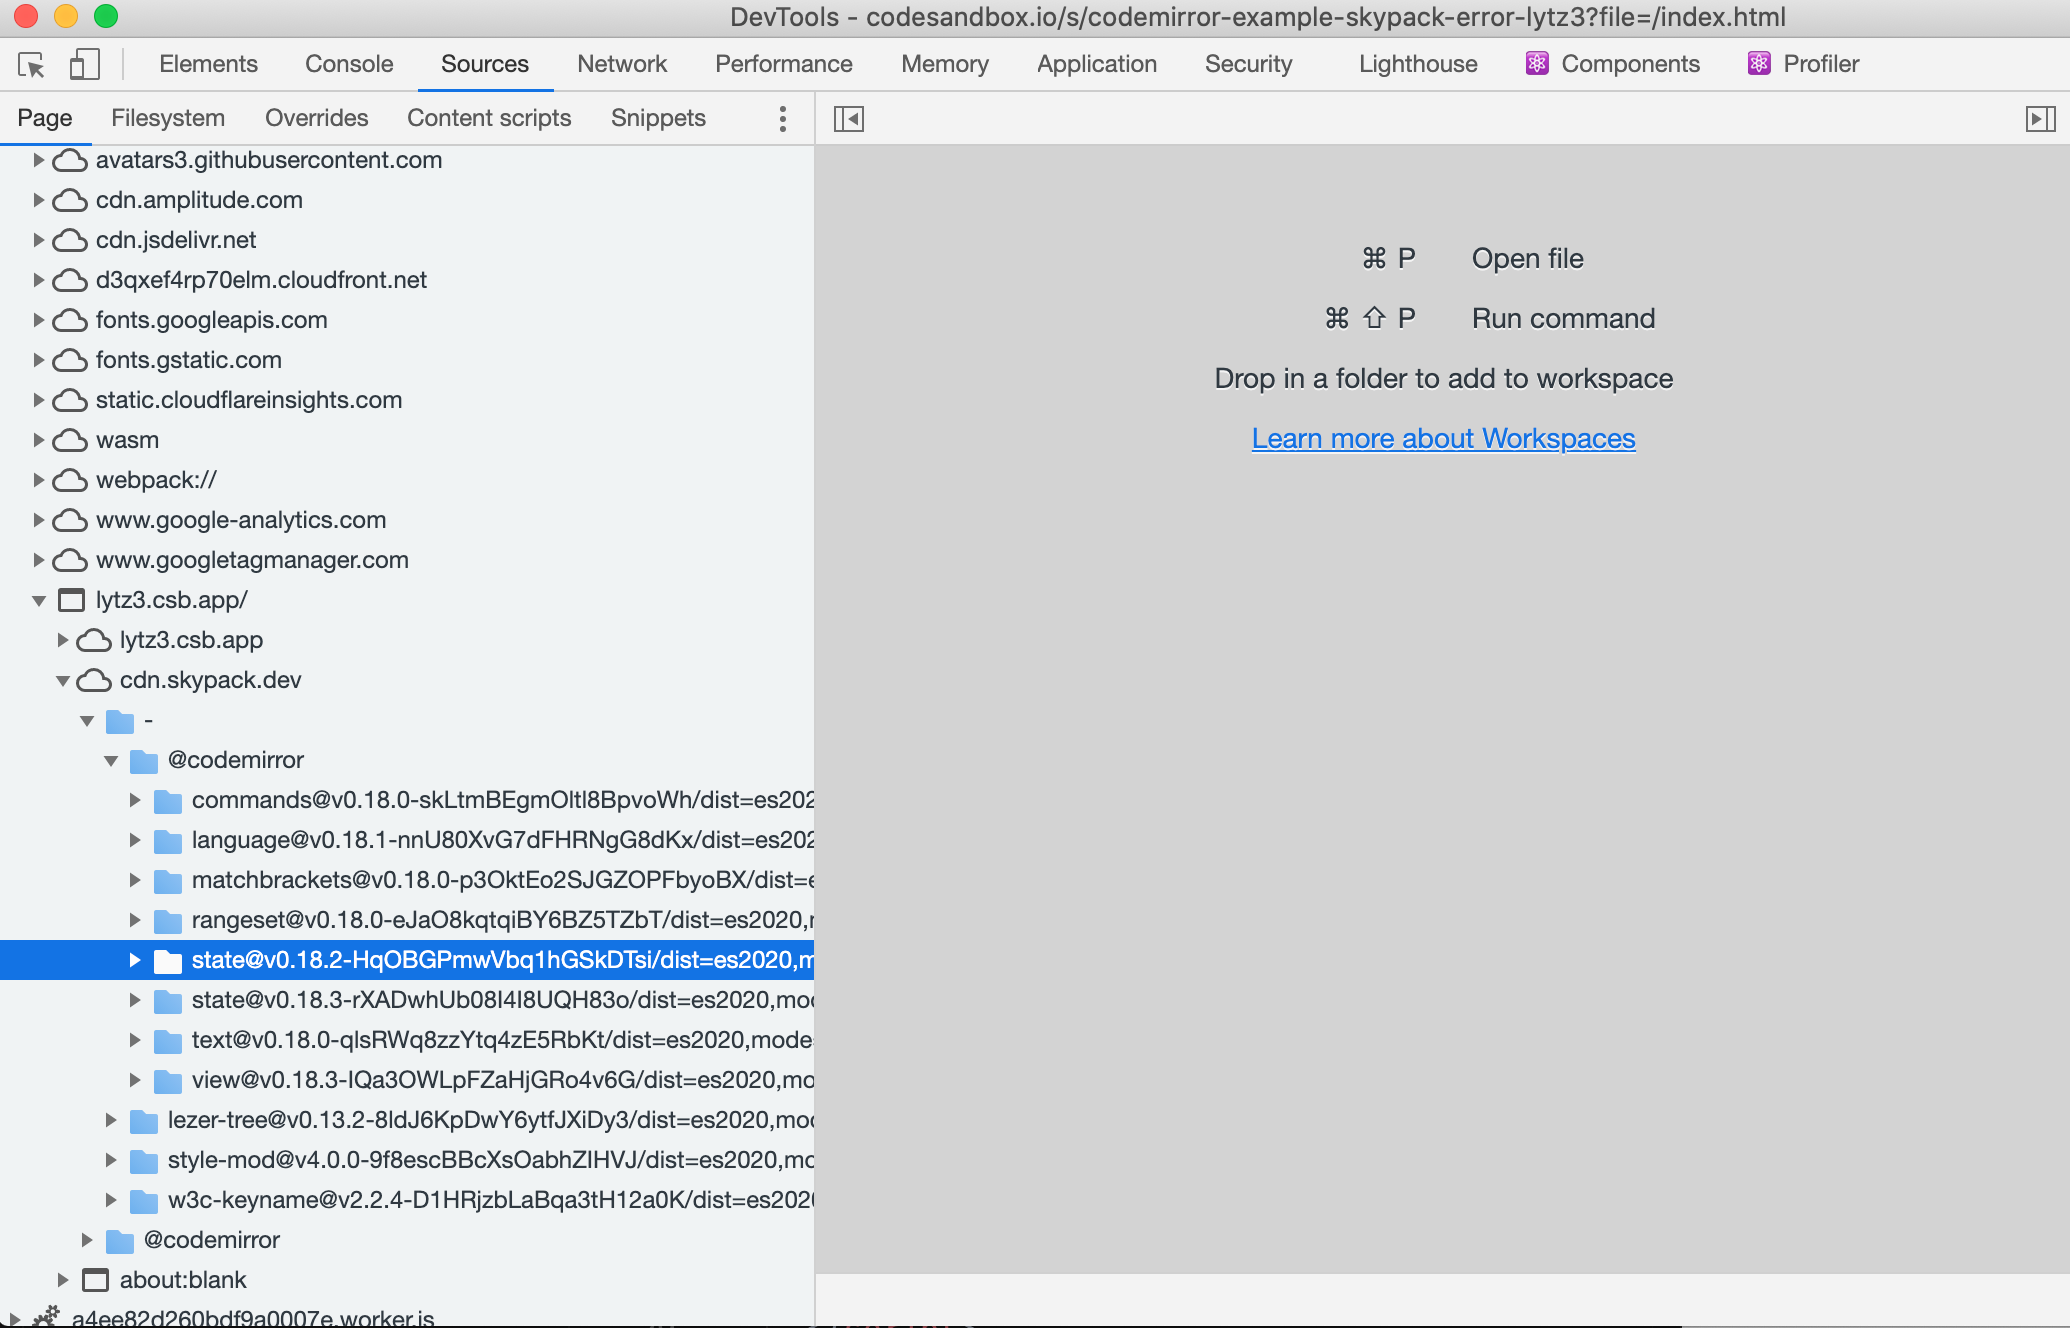The height and width of the screenshot is (1328, 2070).
Task: Click the folder icon for state@v0.18.3
Action: click(x=167, y=1001)
